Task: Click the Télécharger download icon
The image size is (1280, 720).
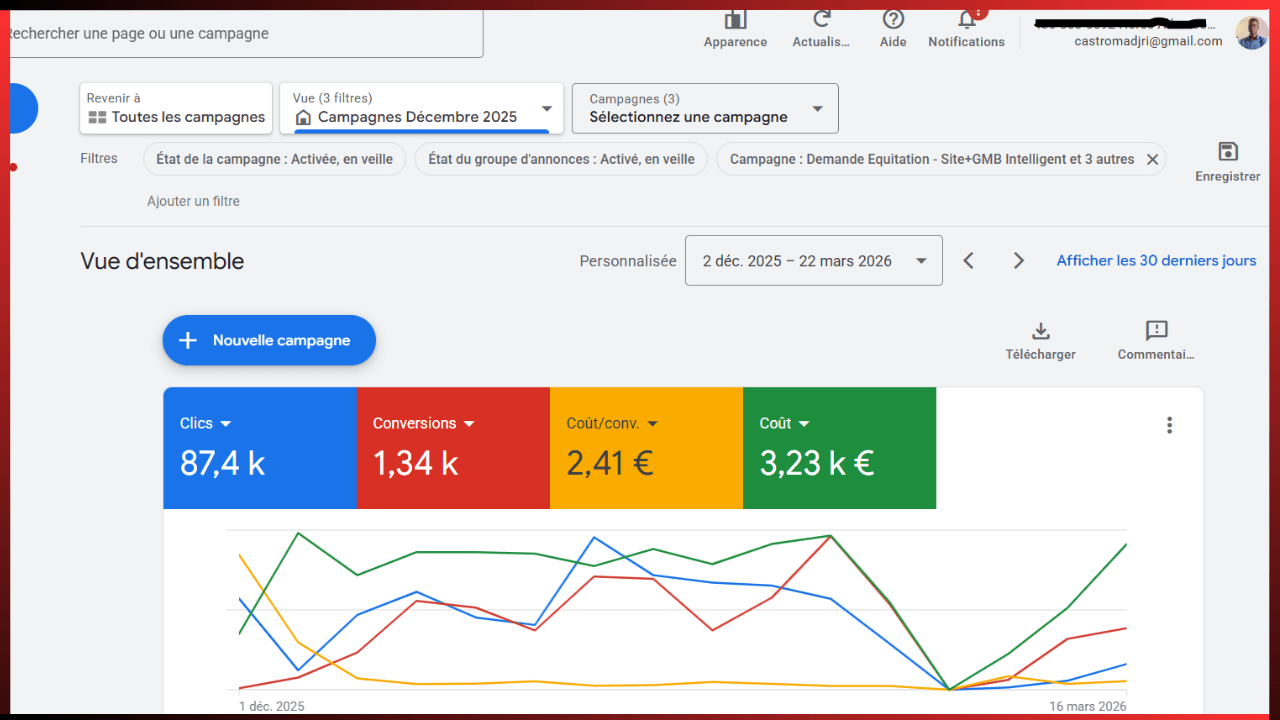Action: click(x=1040, y=332)
